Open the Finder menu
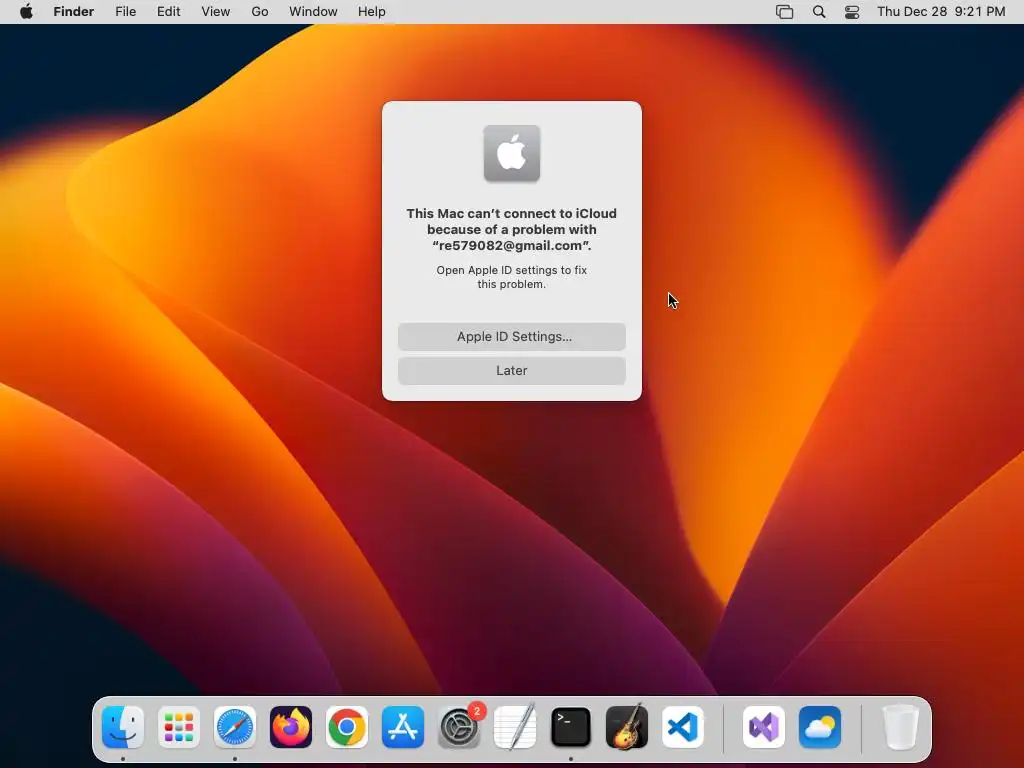This screenshot has height=768, width=1024. click(74, 12)
